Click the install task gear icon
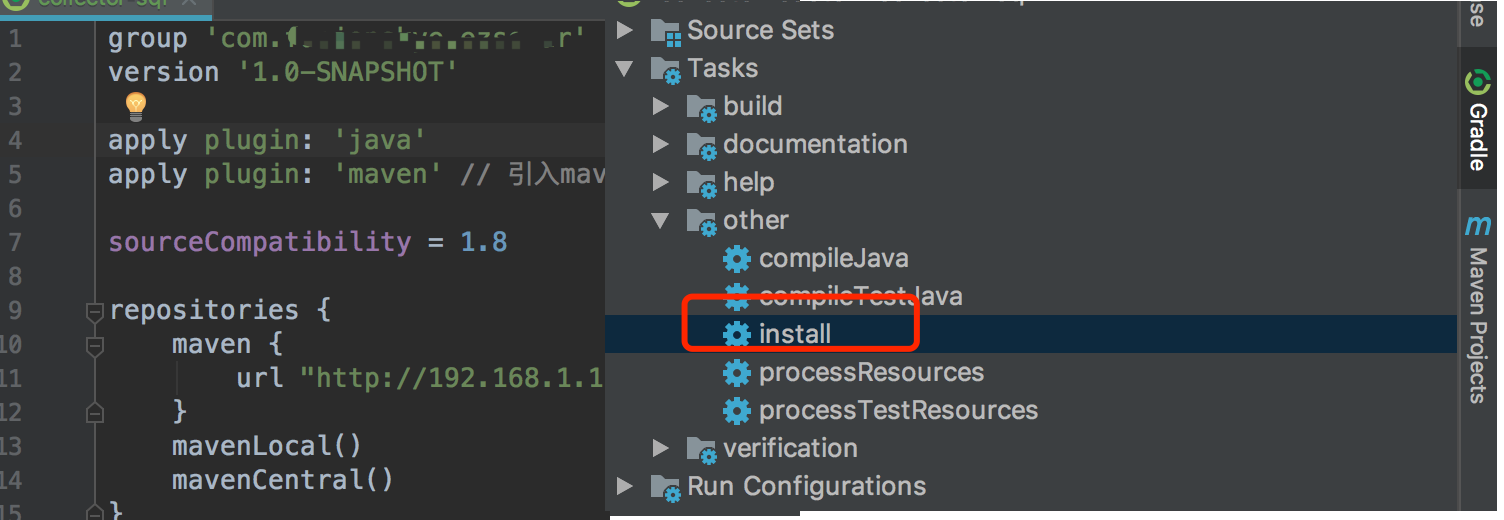This screenshot has height=520, width=1504. [x=736, y=335]
